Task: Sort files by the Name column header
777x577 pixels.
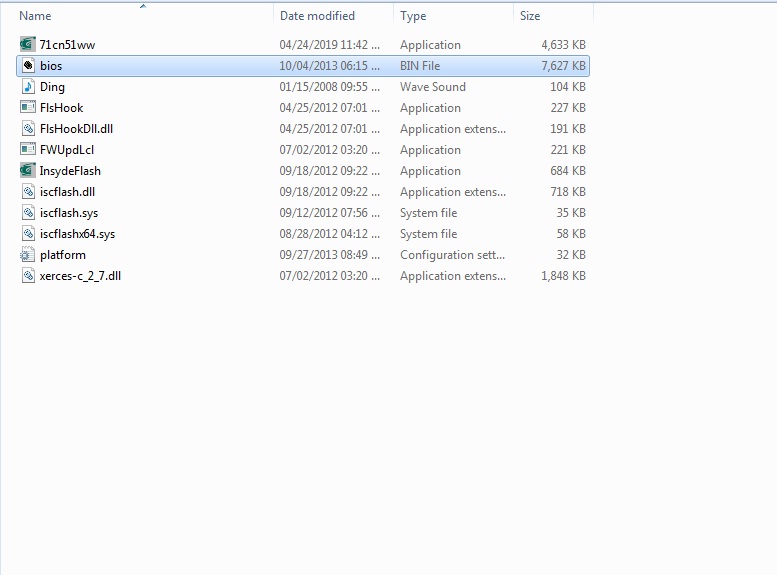Action: click(x=35, y=16)
